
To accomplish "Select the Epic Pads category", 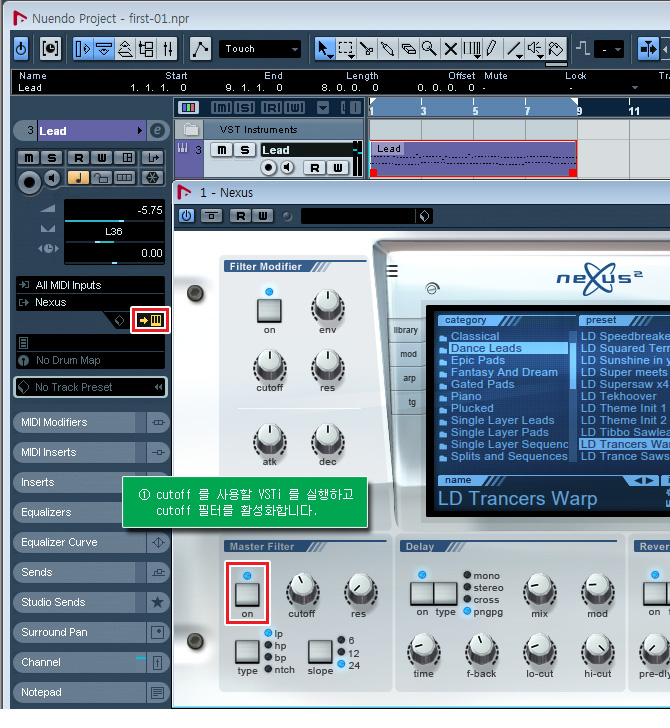I will 478,360.
